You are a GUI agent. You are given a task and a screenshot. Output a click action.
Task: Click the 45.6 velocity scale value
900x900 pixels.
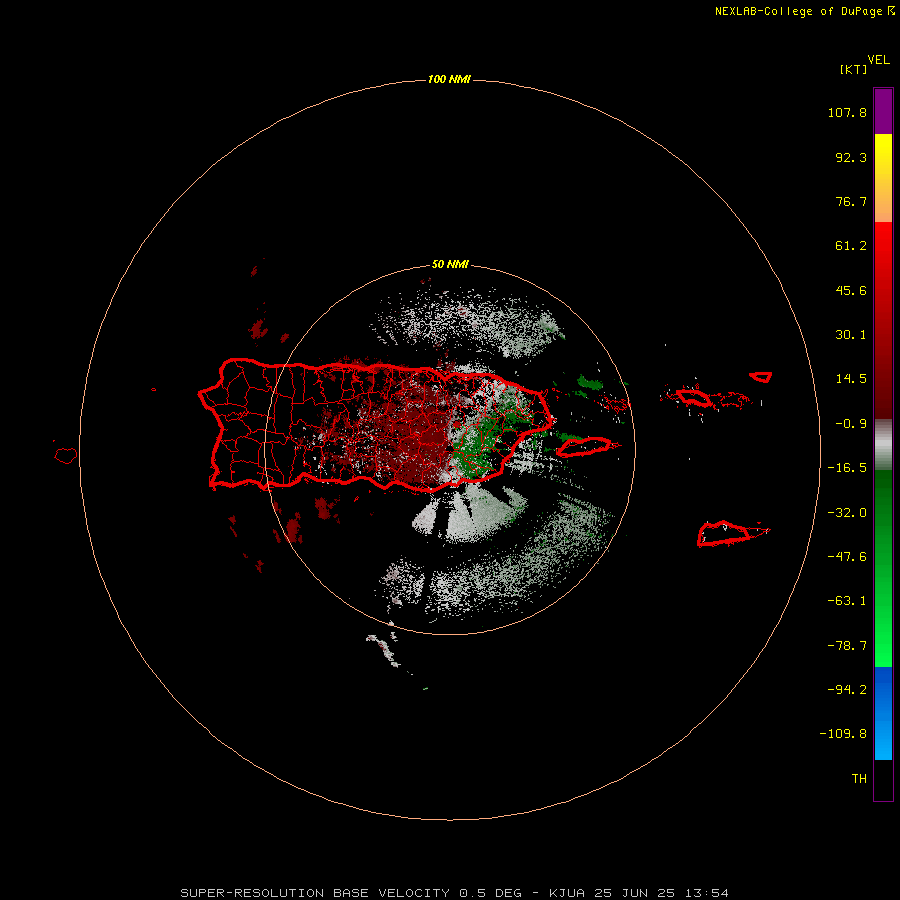pos(851,290)
